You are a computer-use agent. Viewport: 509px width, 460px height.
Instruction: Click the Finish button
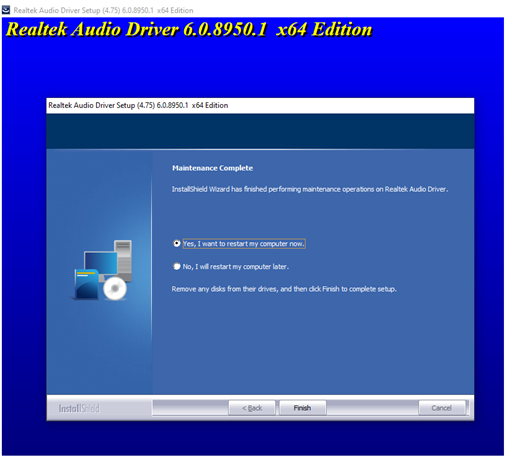coord(302,408)
